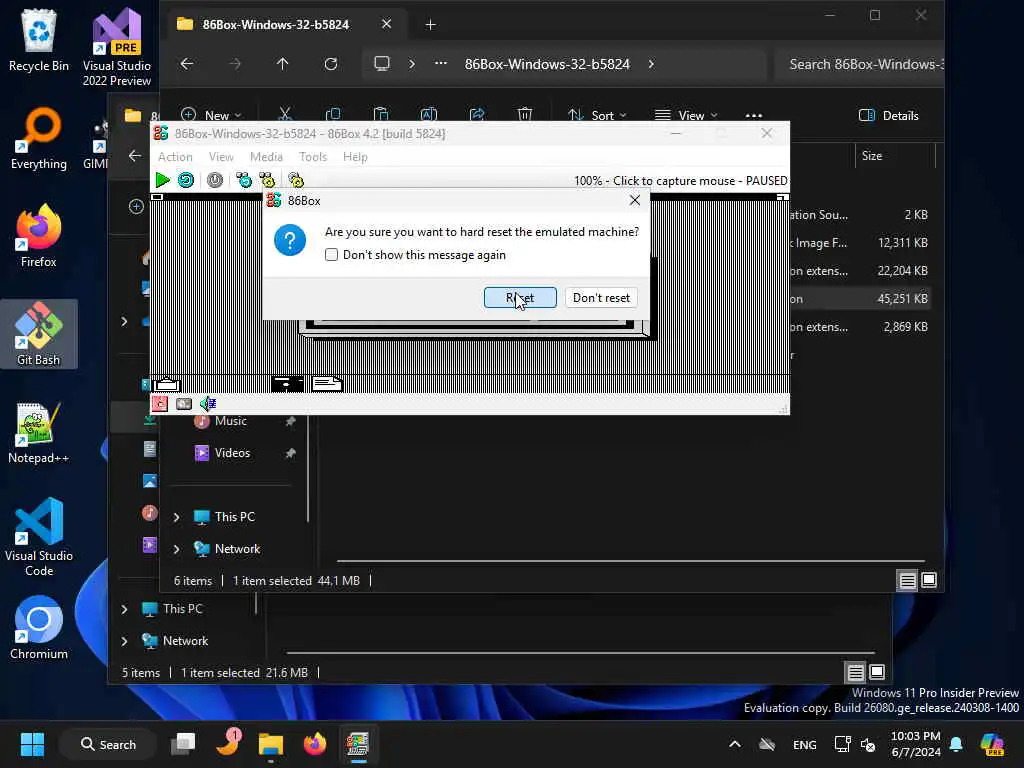This screenshot has width=1024, height=768.
Task: Open the Sort dropdown in Explorer
Action: click(x=597, y=115)
